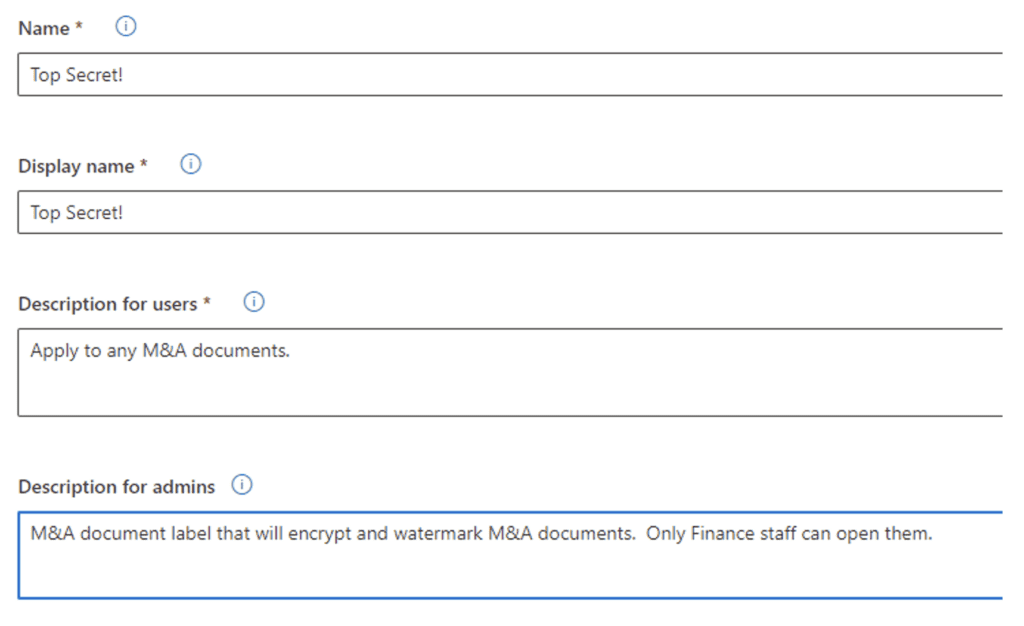Place cursor on "Only" in admins description

click(665, 535)
